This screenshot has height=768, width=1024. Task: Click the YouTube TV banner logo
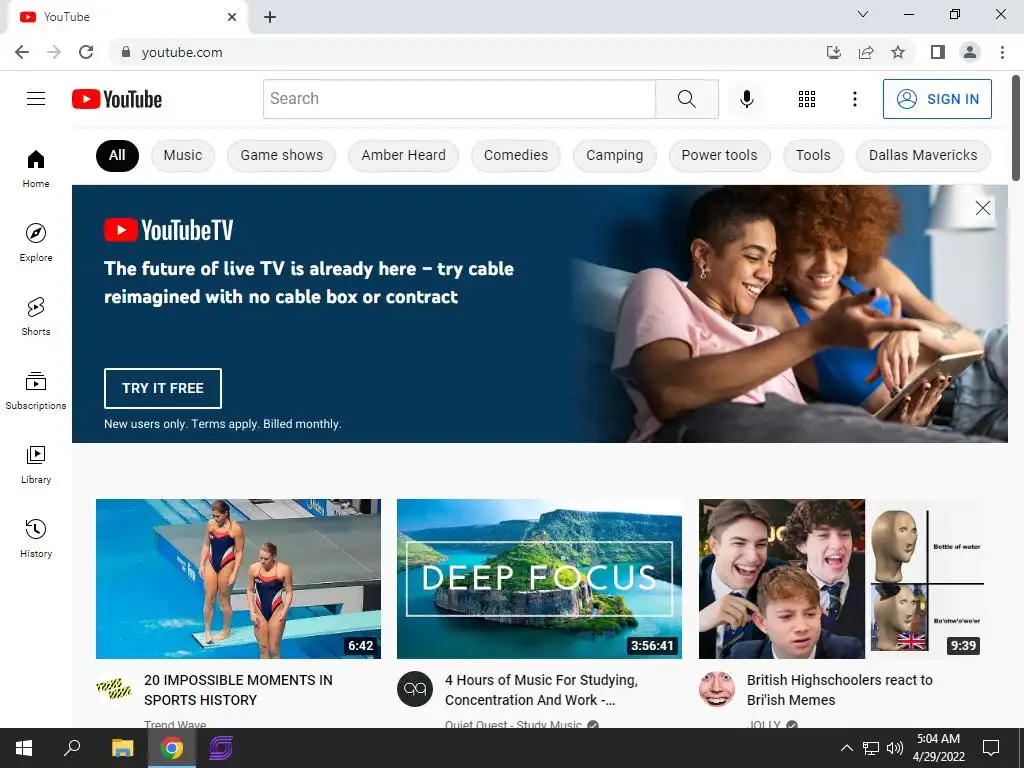click(x=168, y=230)
